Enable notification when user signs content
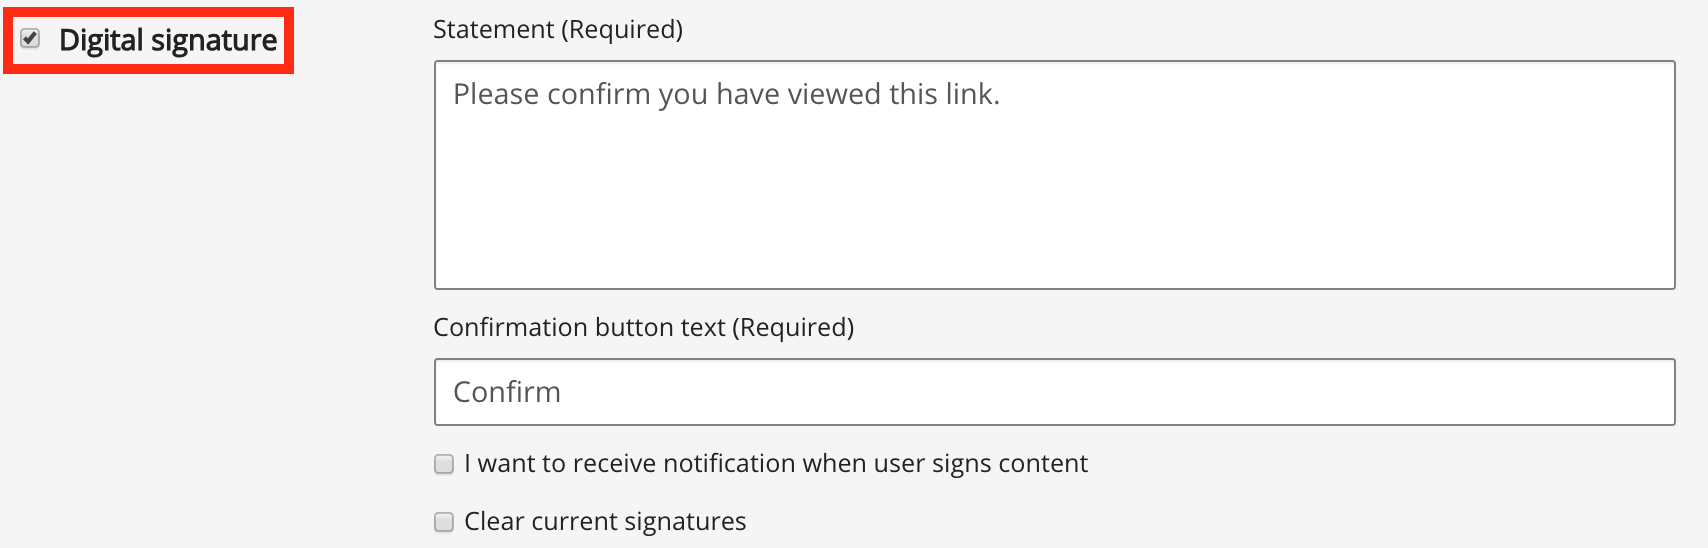The height and width of the screenshot is (548, 1708). (444, 464)
